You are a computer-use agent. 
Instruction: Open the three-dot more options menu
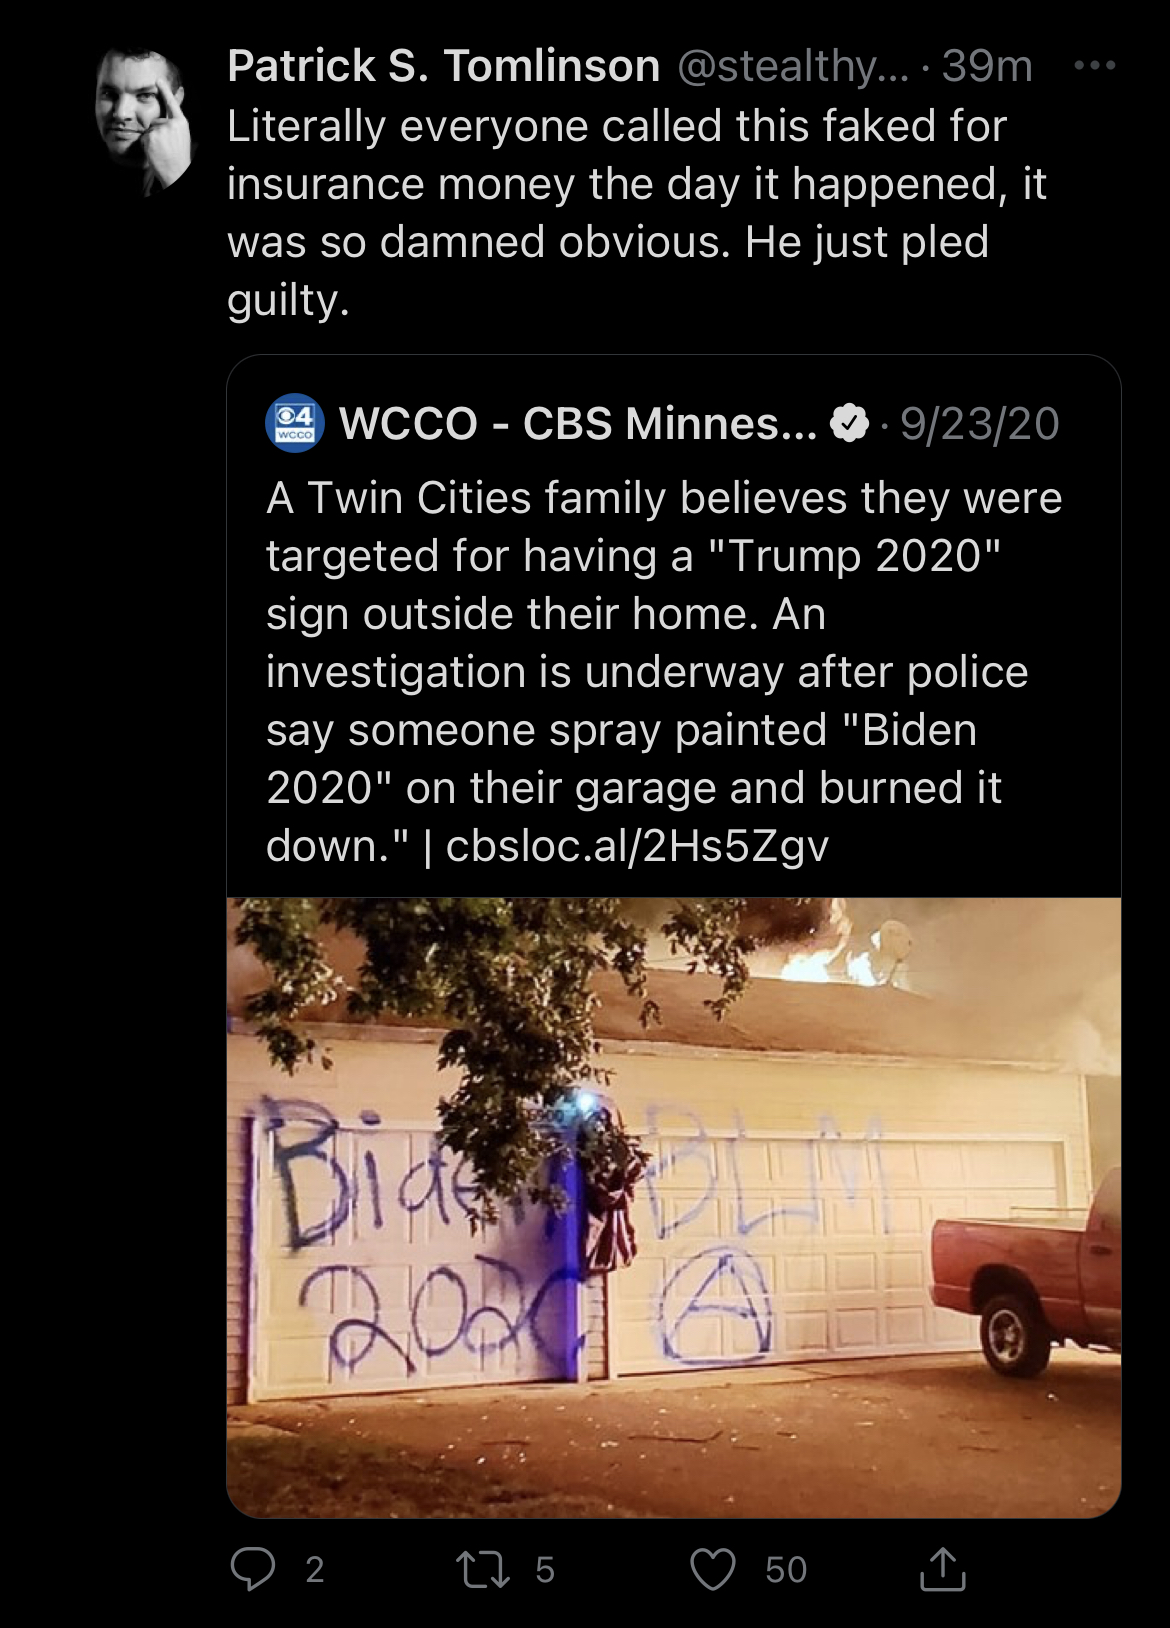tap(1095, 66)
